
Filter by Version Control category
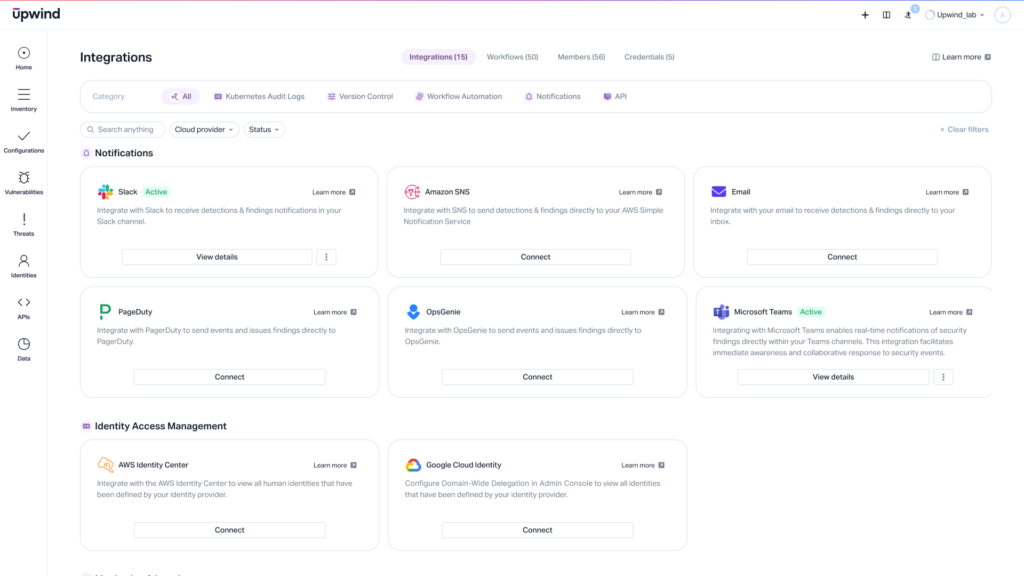click(x=360, y=97)
